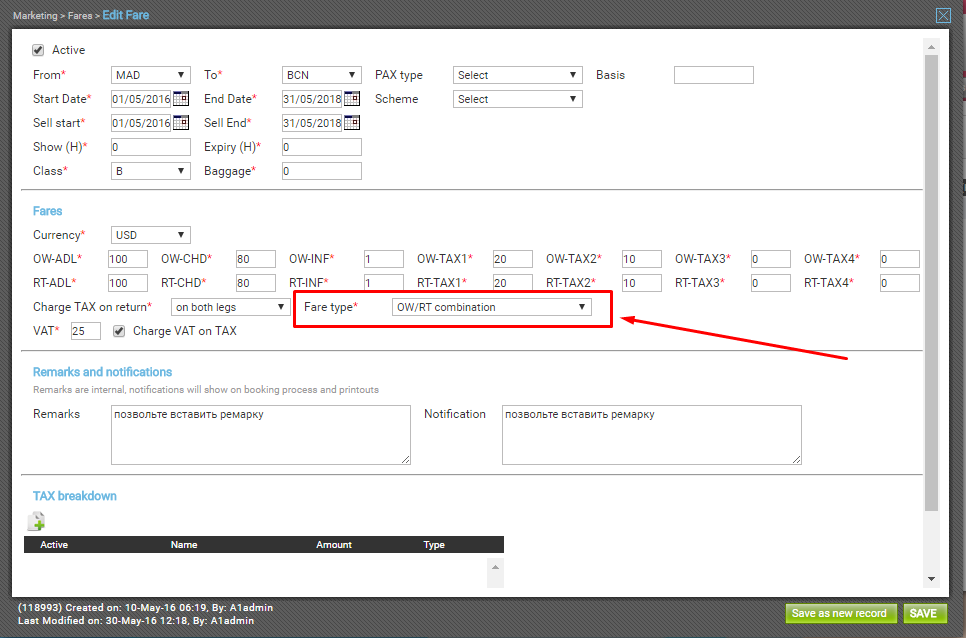Open Charge TAX on return dropdown
The width and height of the screenshot is (966, 638).
tap(230, 307)
